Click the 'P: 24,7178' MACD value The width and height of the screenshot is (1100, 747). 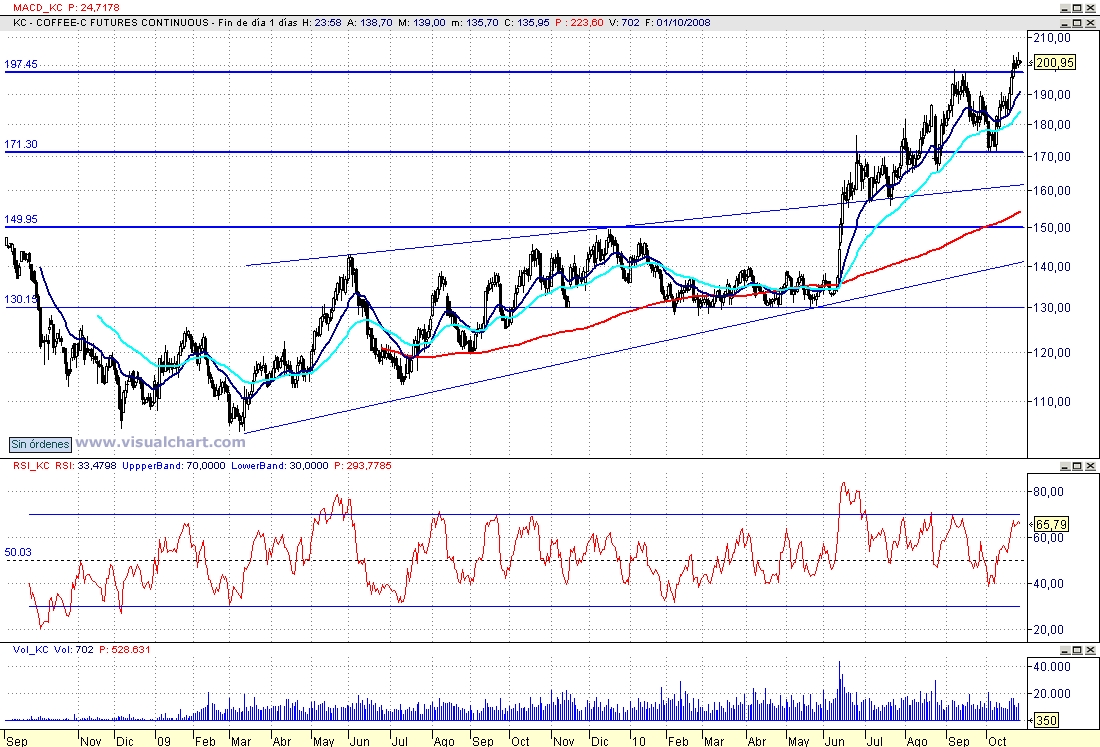[x=93, y=8]
